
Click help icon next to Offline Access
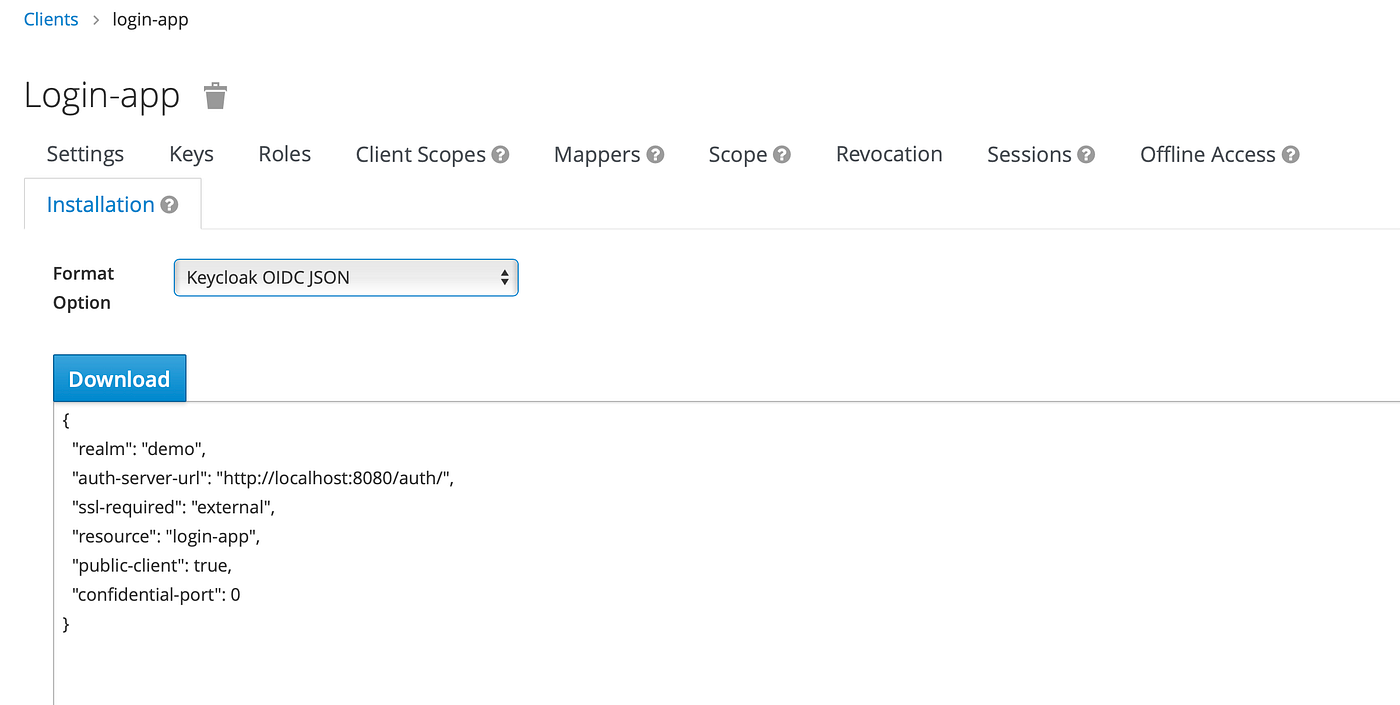(1290, 155)
